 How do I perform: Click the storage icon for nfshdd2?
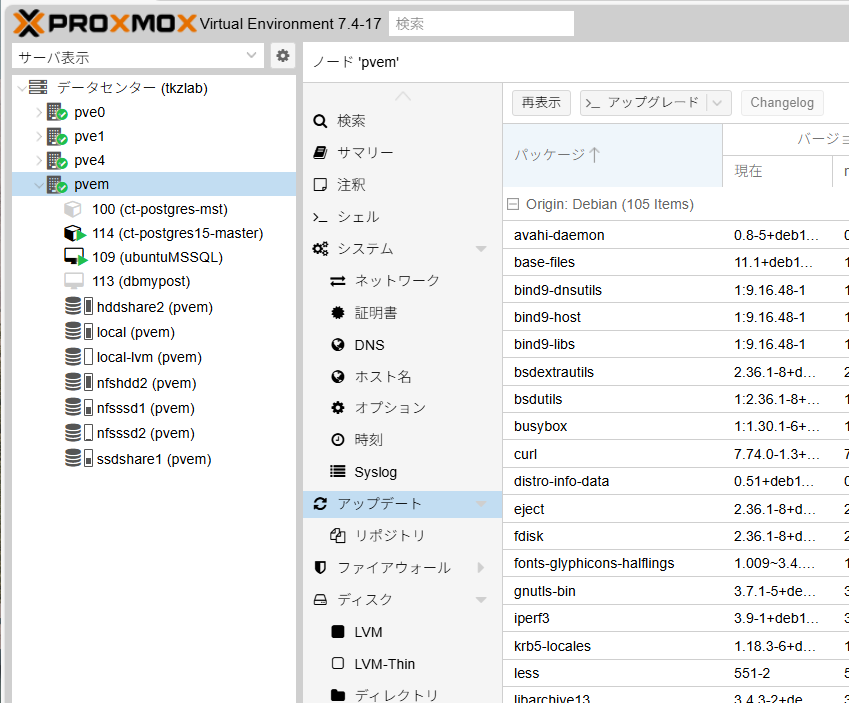[x=79, y=382]
